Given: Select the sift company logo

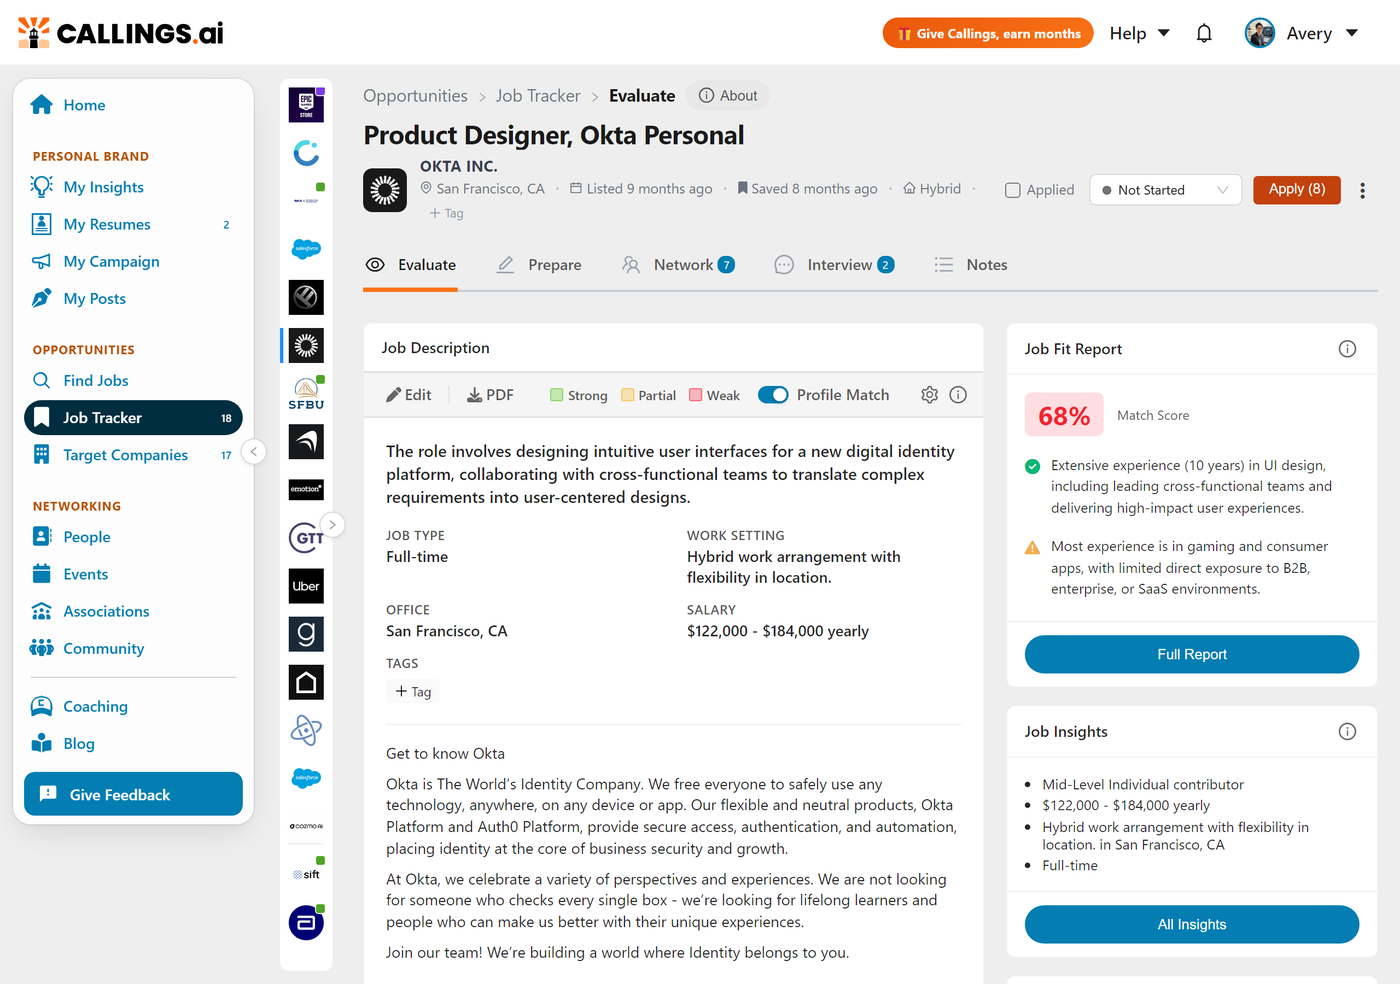Looking at the screenshot, I should [x=306, y=874].
